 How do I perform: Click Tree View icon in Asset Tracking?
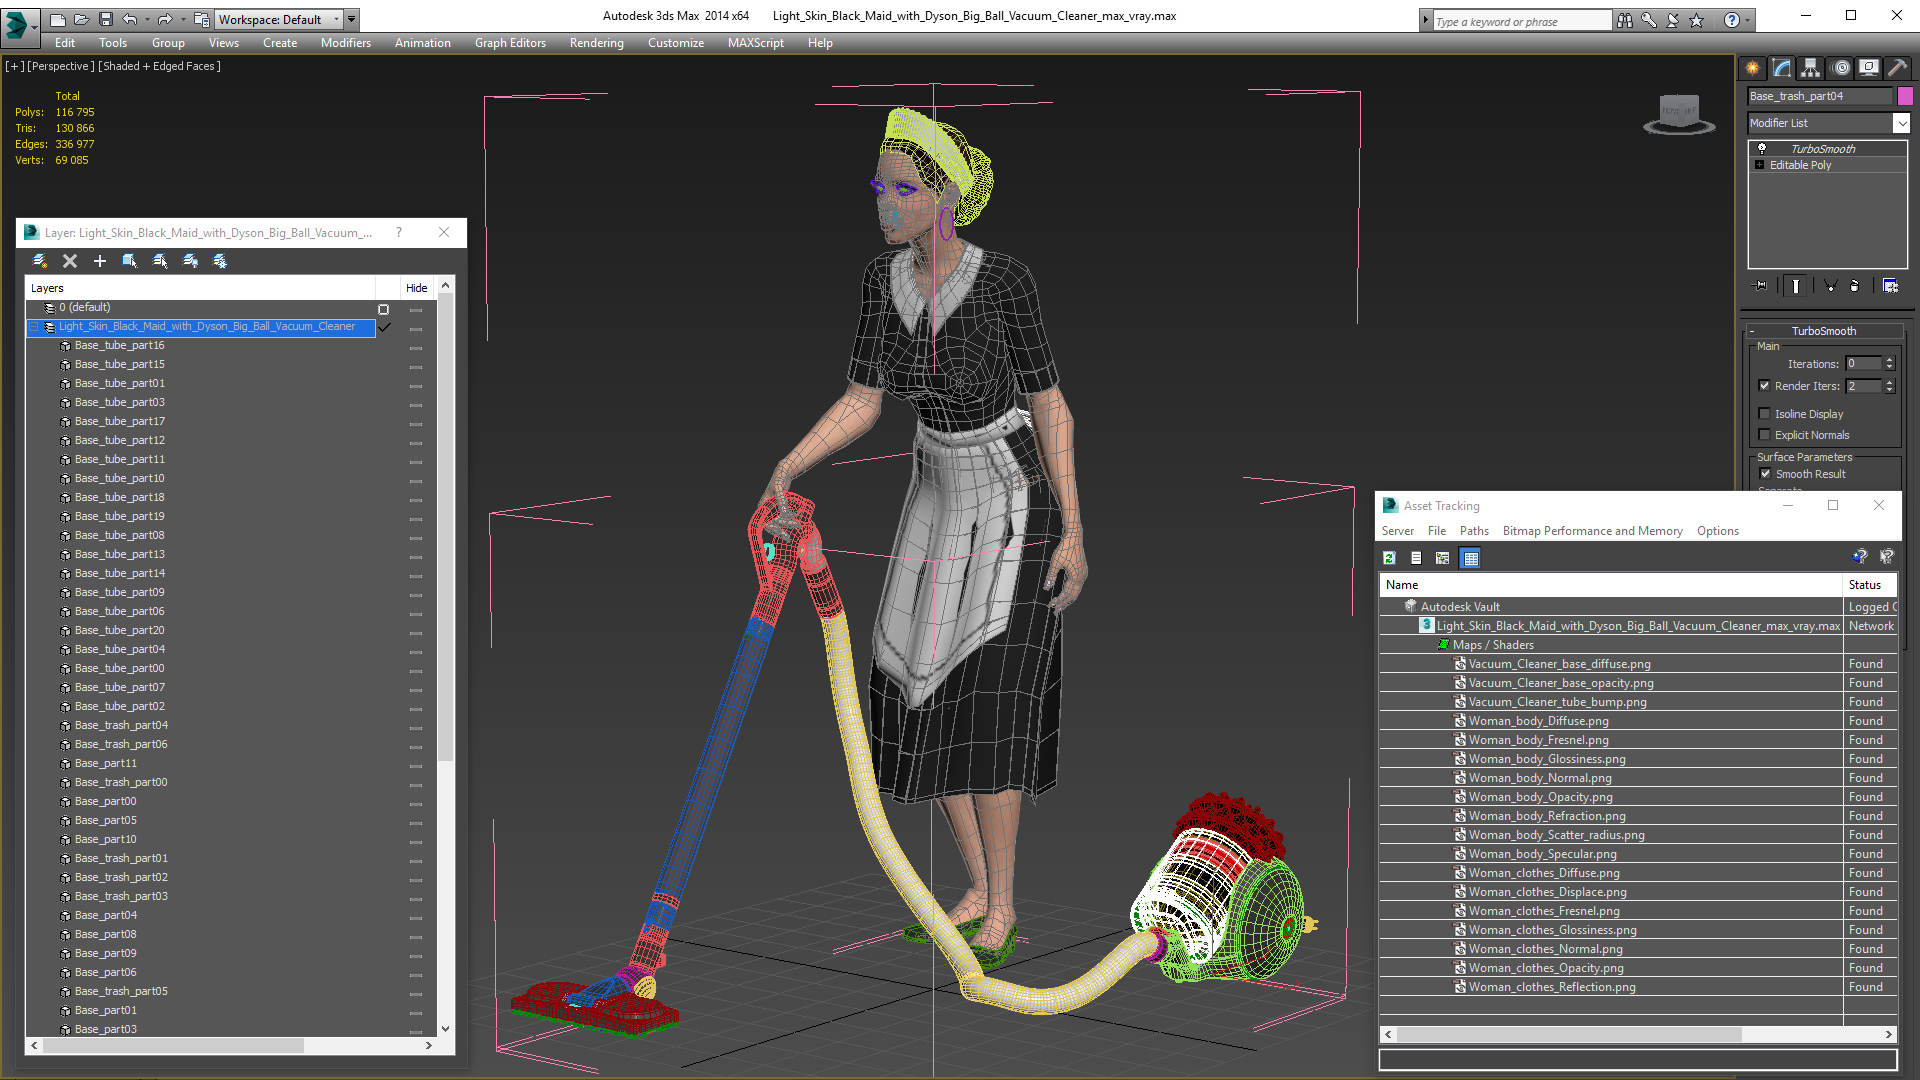[1443, 558]
